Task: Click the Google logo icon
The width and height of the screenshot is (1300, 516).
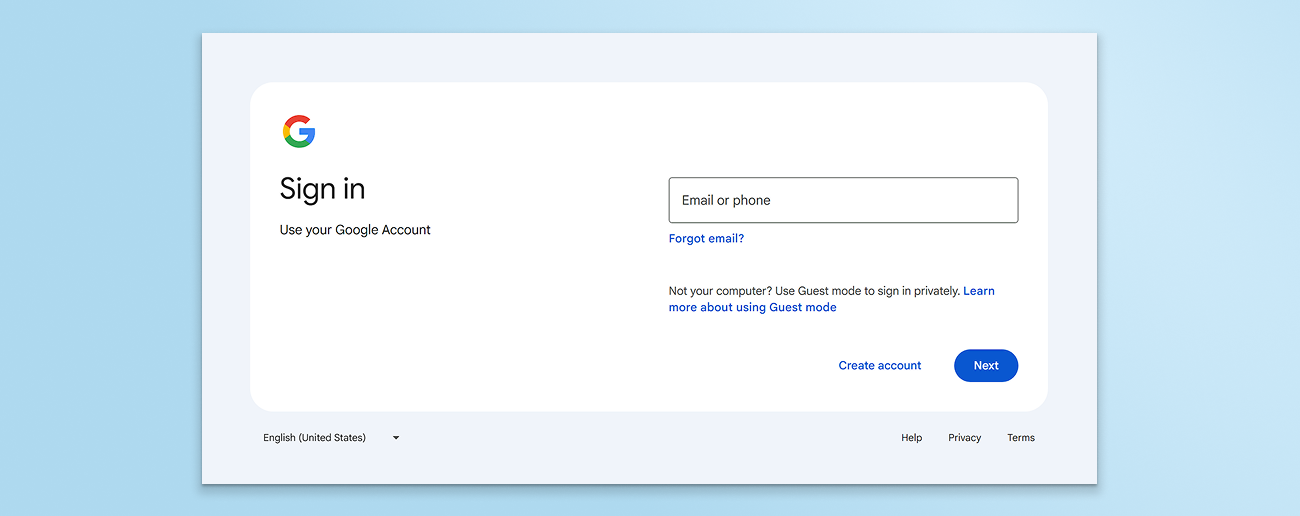Action: tap(299, 131)
